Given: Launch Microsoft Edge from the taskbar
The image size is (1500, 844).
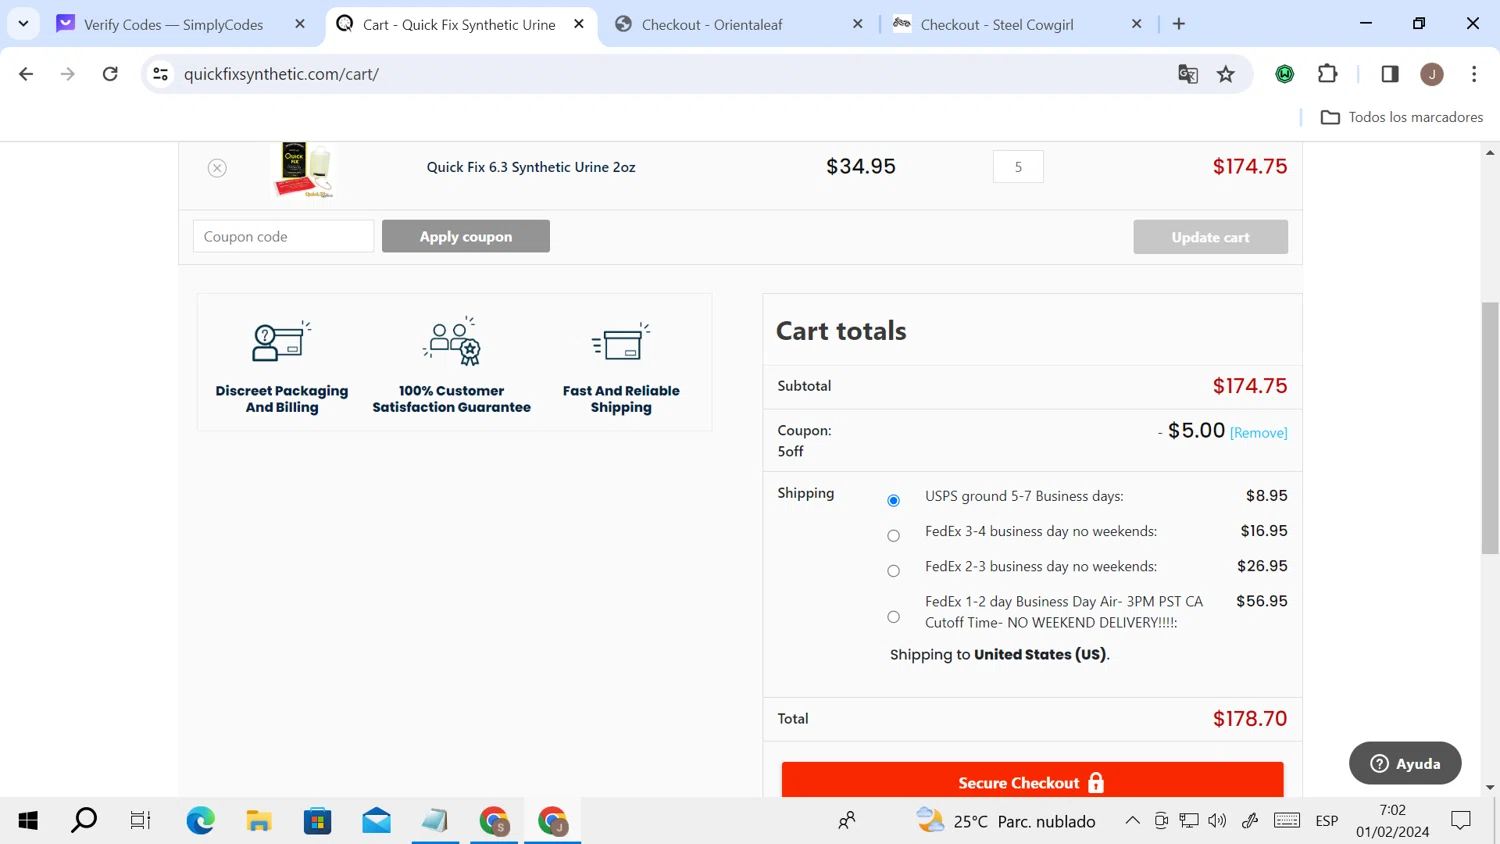Looking at the screenshot, I should 200,821.
